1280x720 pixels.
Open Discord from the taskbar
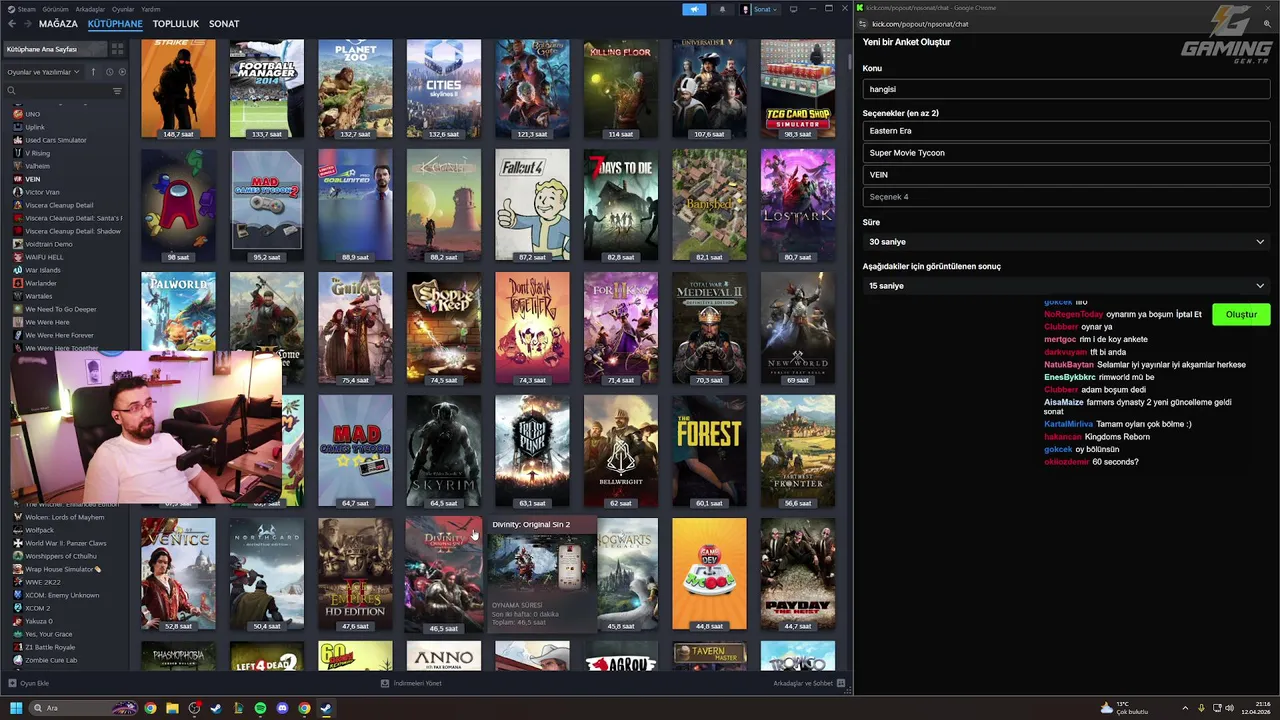282,708
